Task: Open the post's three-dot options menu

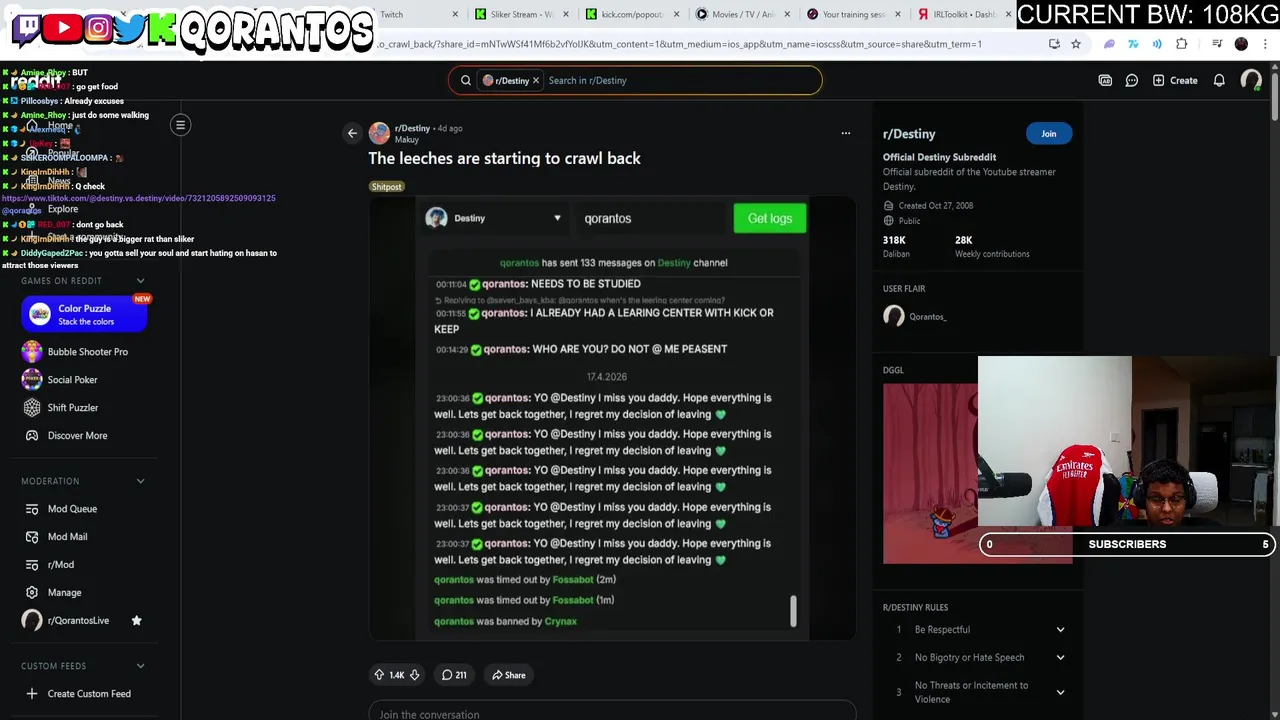Action: pyautogui.click(x=845, y=133)
